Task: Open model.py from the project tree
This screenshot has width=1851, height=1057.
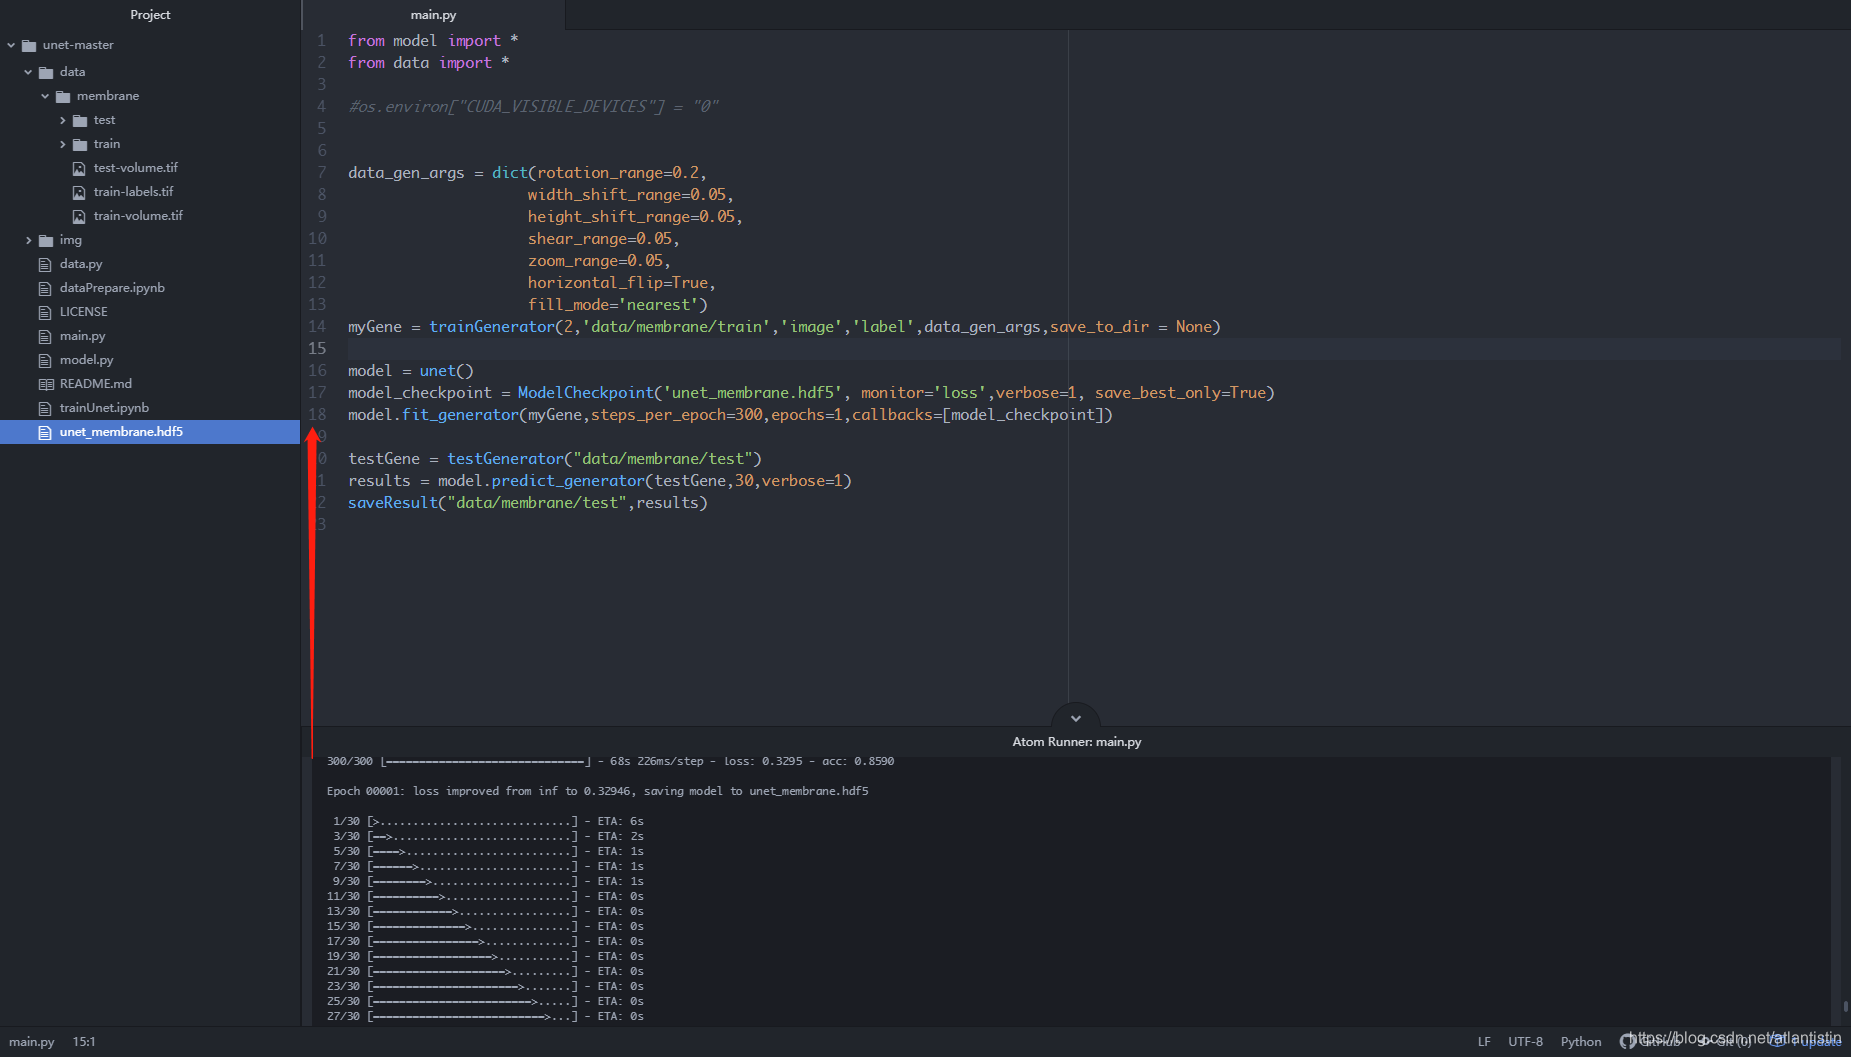Action: point(86,360)
